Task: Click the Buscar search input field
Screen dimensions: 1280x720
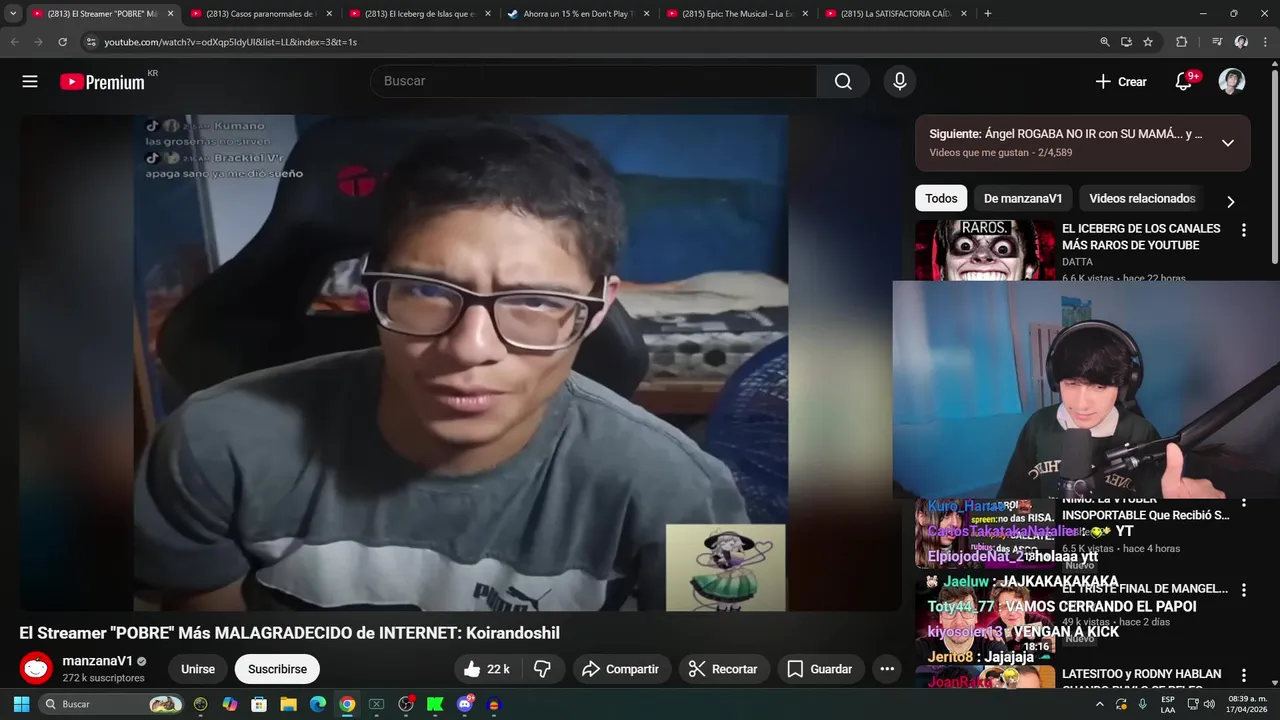Action: coord(594,82)
